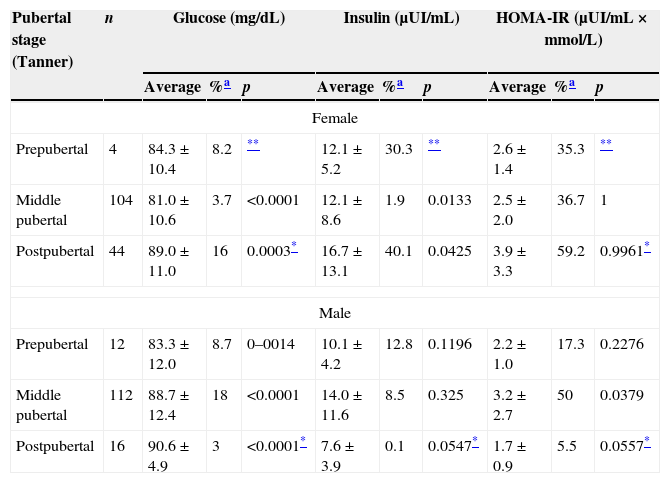Click the ** footnote in female prepubertal glucose row
The image size is (670, 483).
tap(253, 145)
